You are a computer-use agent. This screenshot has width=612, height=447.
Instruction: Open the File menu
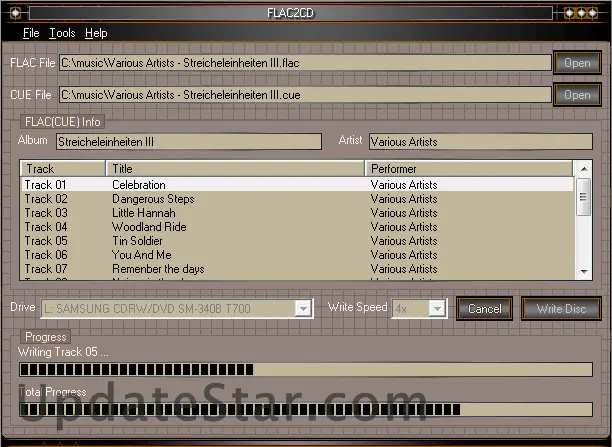tap(31, 33)
